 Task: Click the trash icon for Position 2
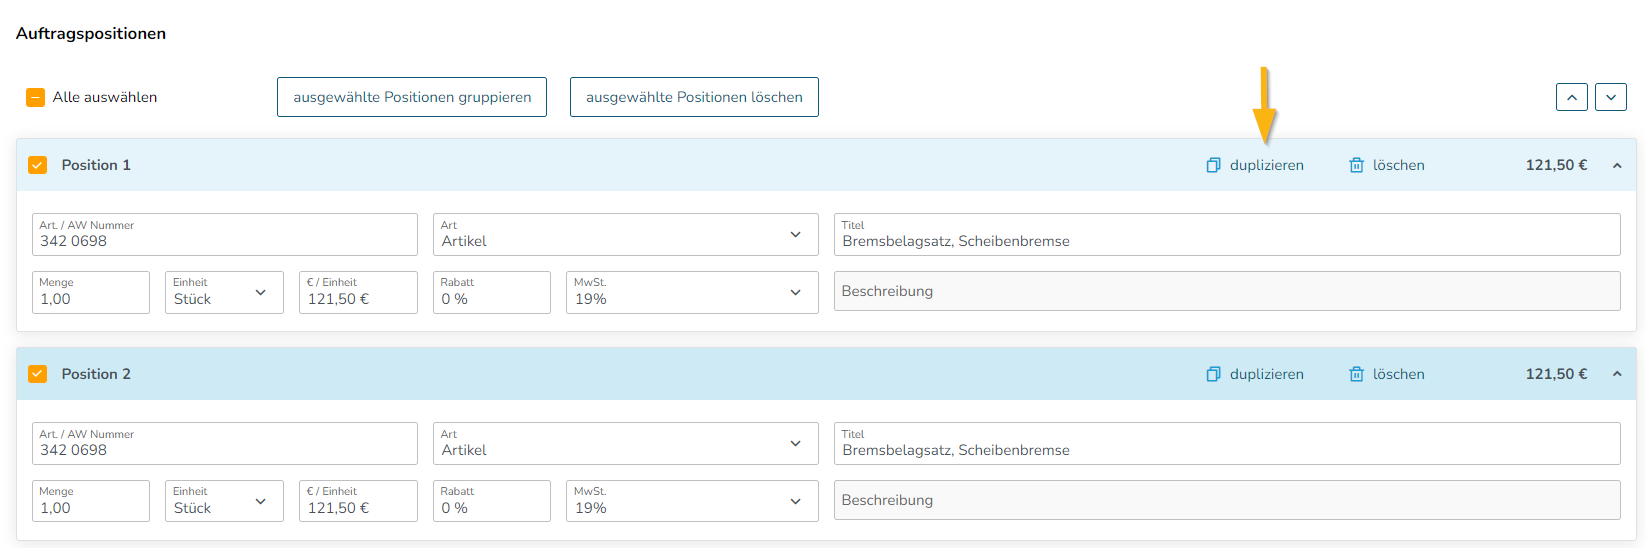pyautogui.click(x=1356, y=374)
